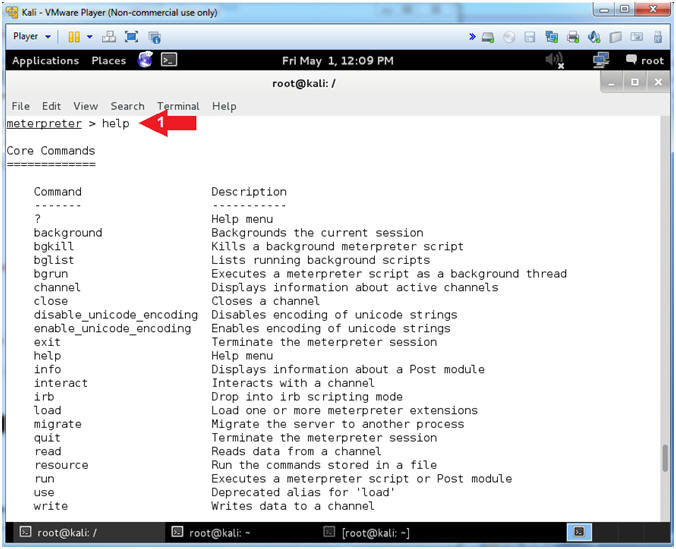The image size is (676, 549).
Task: Show hidden VMware device icons chevron
Action: point(472,37)
